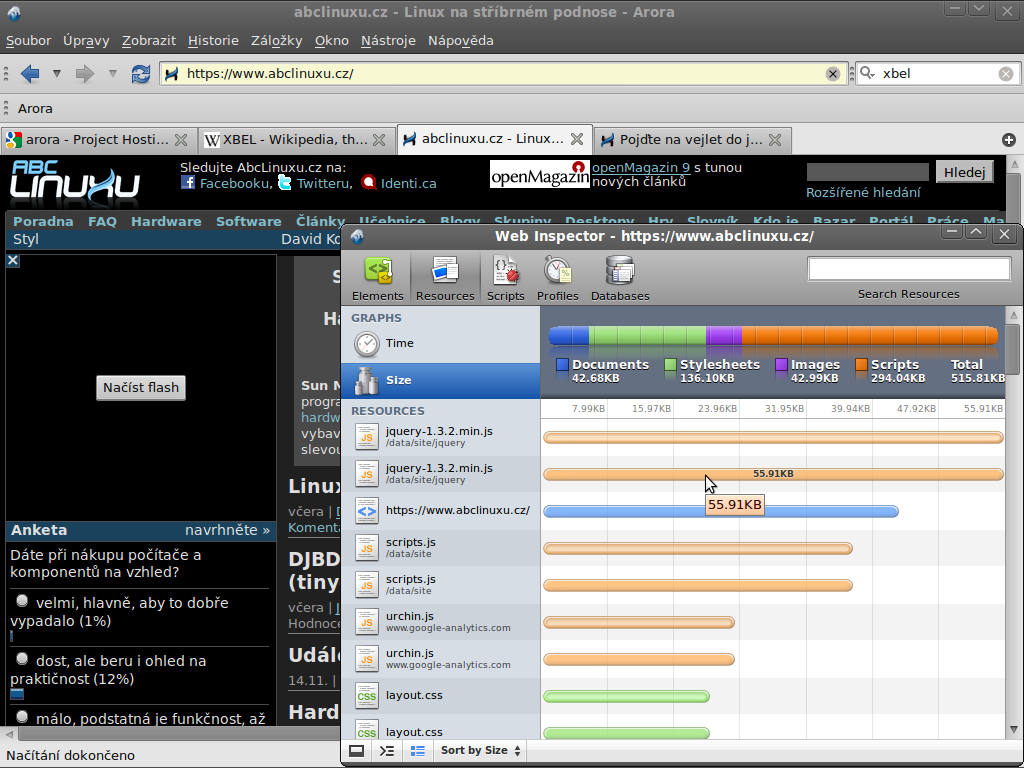The height and width of the screenshot is (768, 1024).
Task: Open the openMagazin 9 link
Action: point(641,168)
